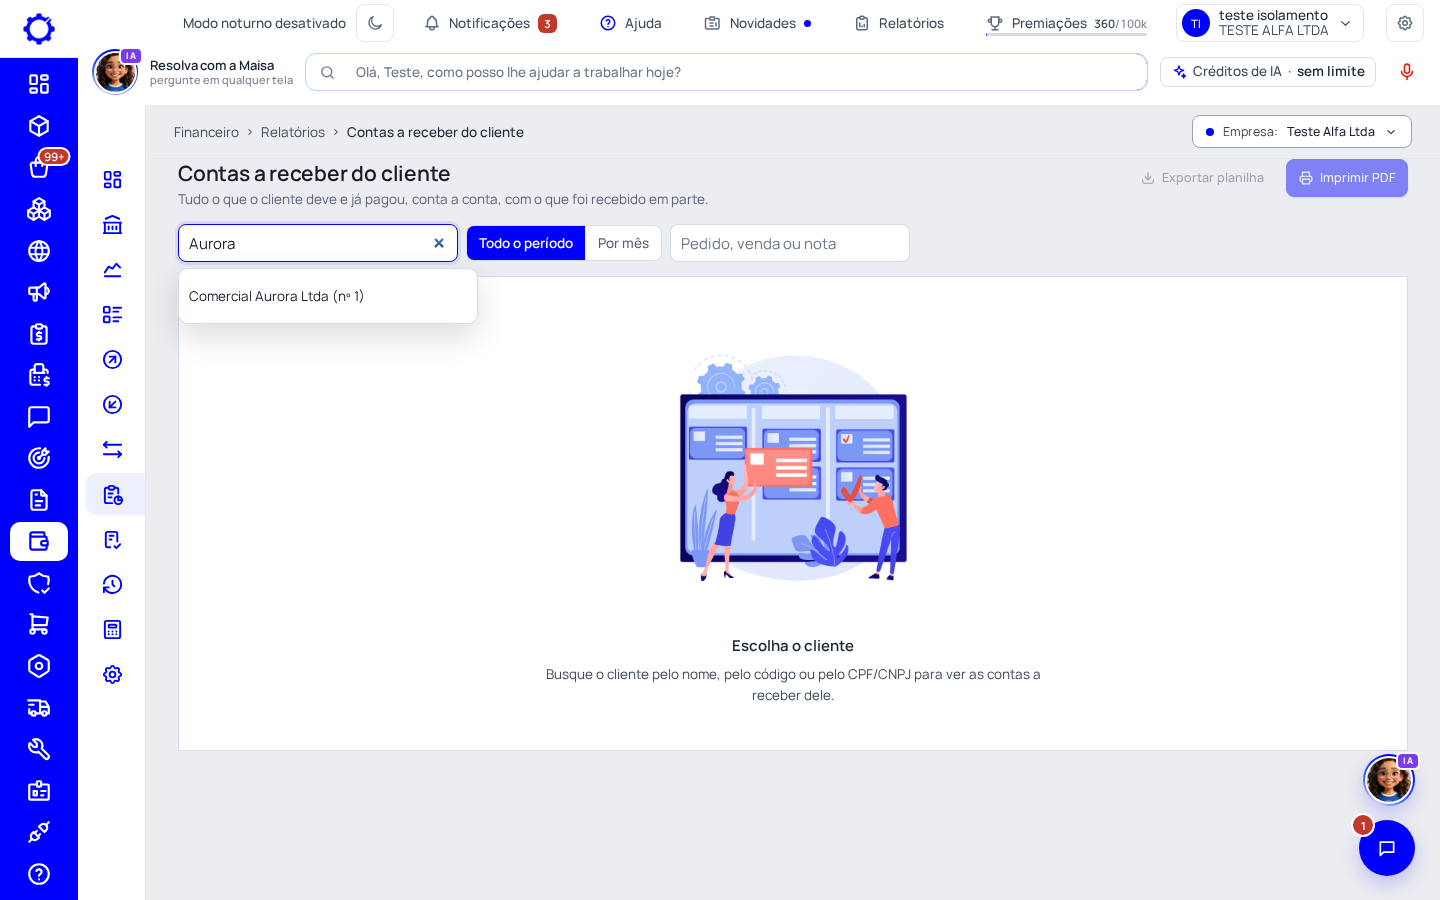The height and width of the screenshot is (900, 1440).
Task: Click the app logo at top left
Action: [39, 28]
